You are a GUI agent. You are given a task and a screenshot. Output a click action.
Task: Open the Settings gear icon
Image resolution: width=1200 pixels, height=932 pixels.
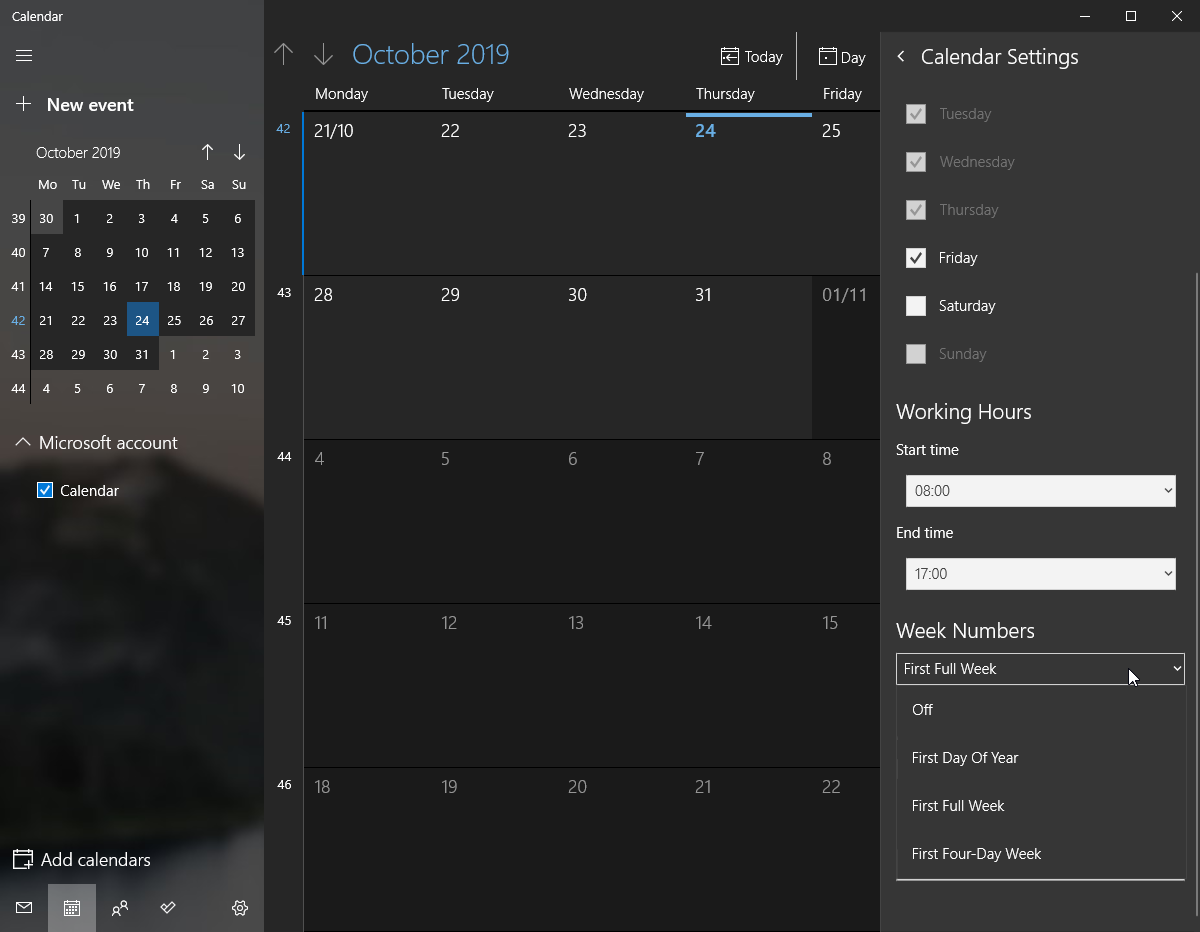[x=239, y=908]
